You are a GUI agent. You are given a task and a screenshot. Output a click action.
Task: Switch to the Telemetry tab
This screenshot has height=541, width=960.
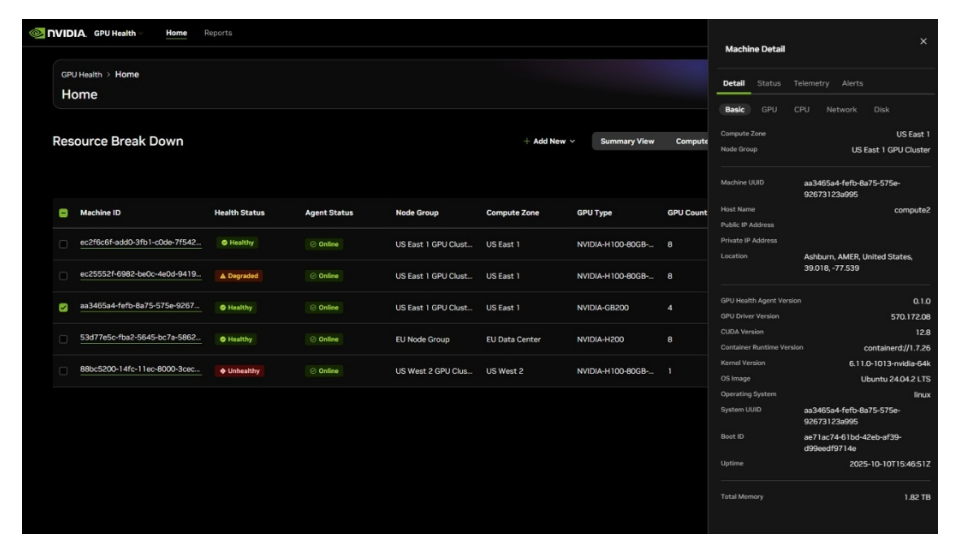[811, 83]
